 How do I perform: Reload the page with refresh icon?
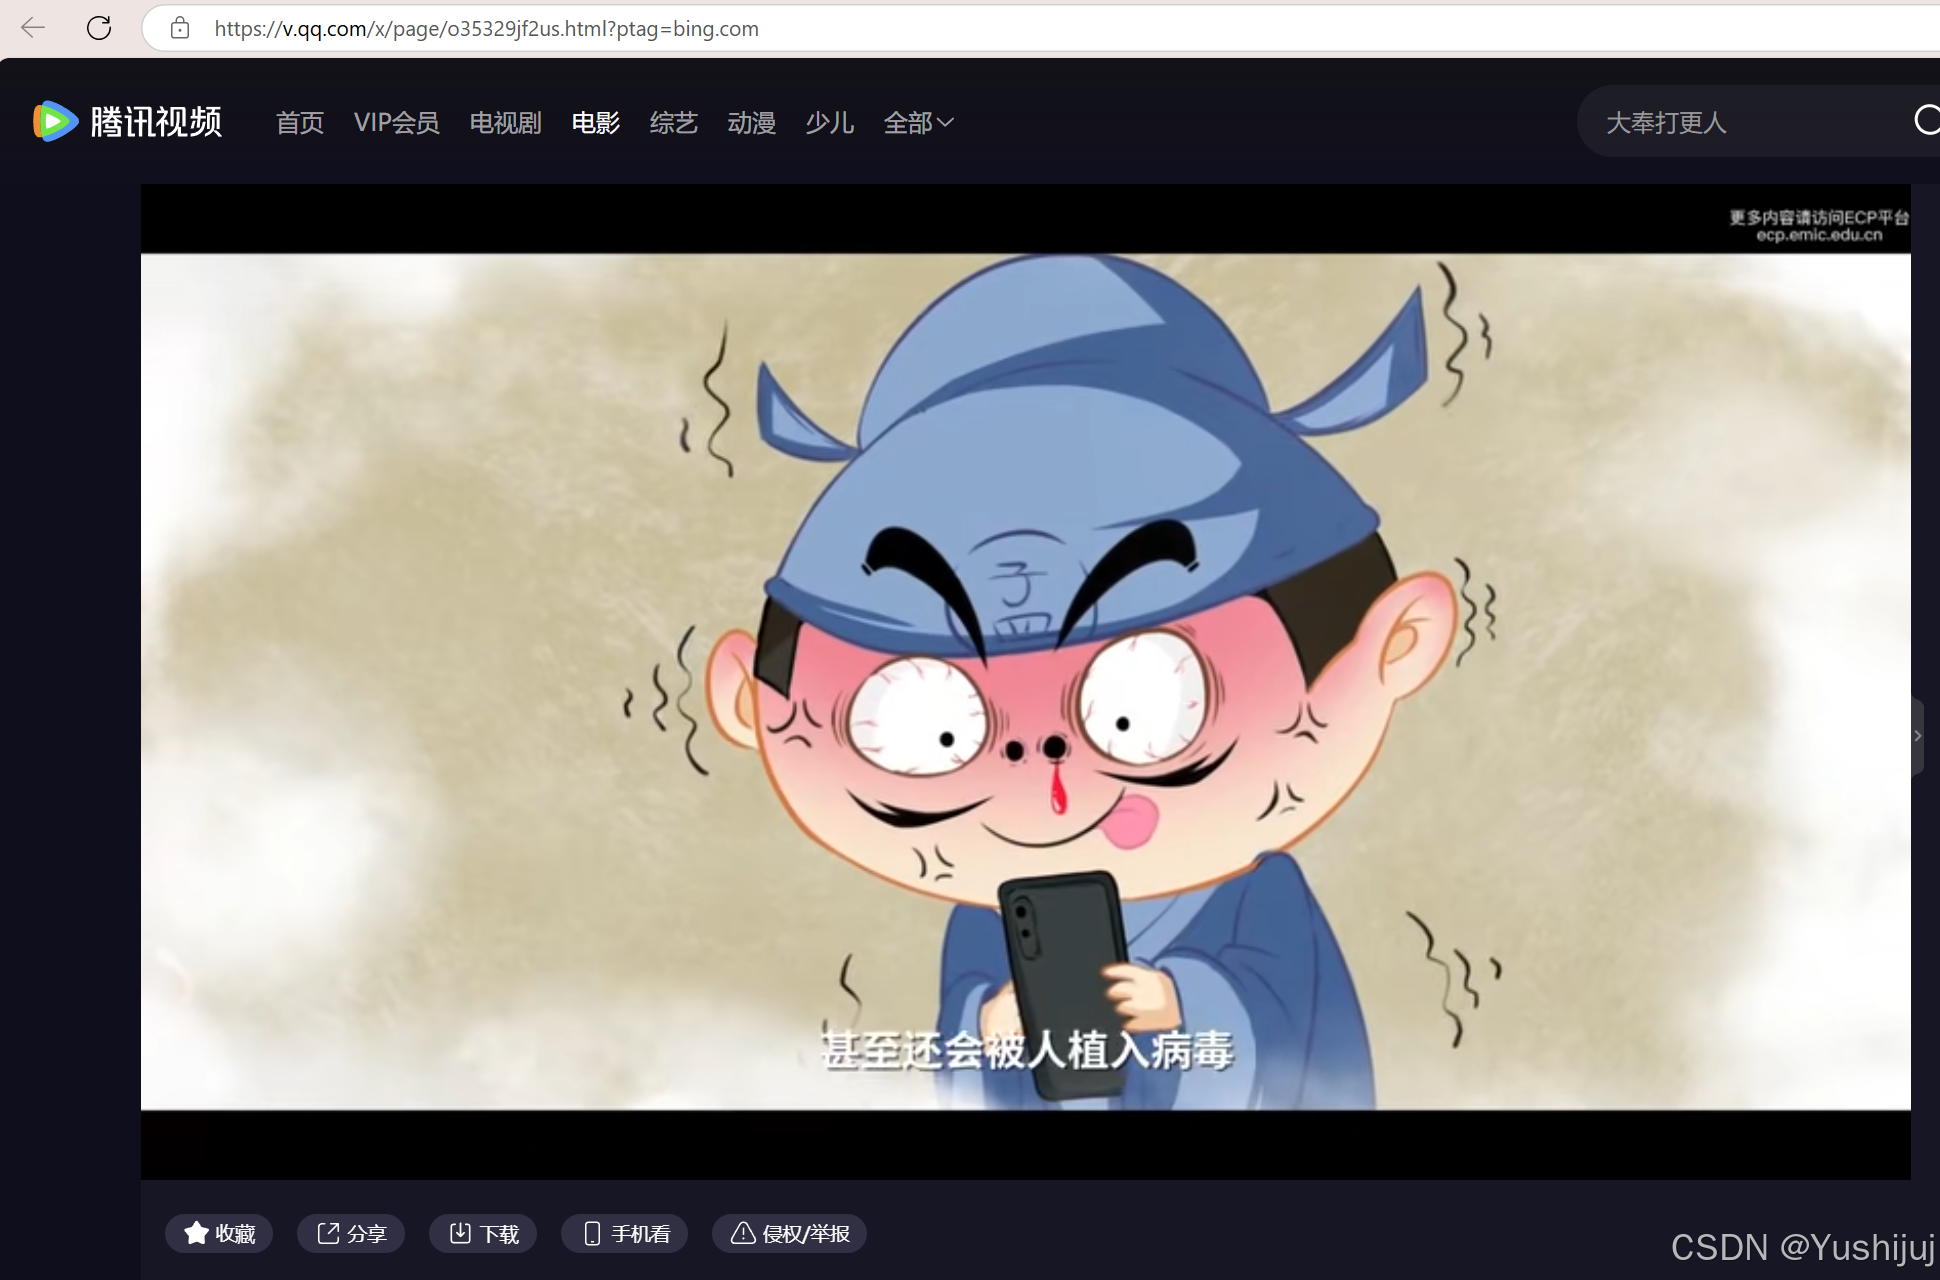[99, 28]
